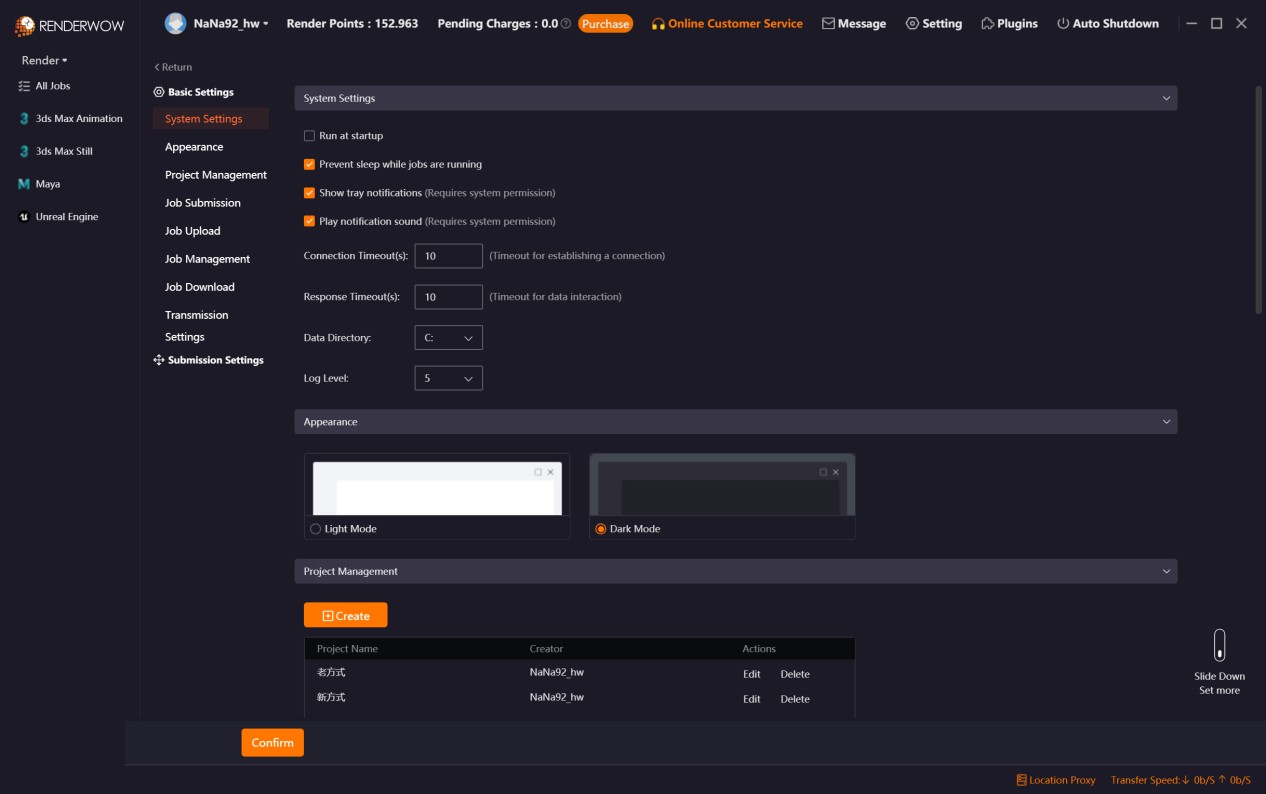Open the Plugins puzzle icon

pos(987,23)
